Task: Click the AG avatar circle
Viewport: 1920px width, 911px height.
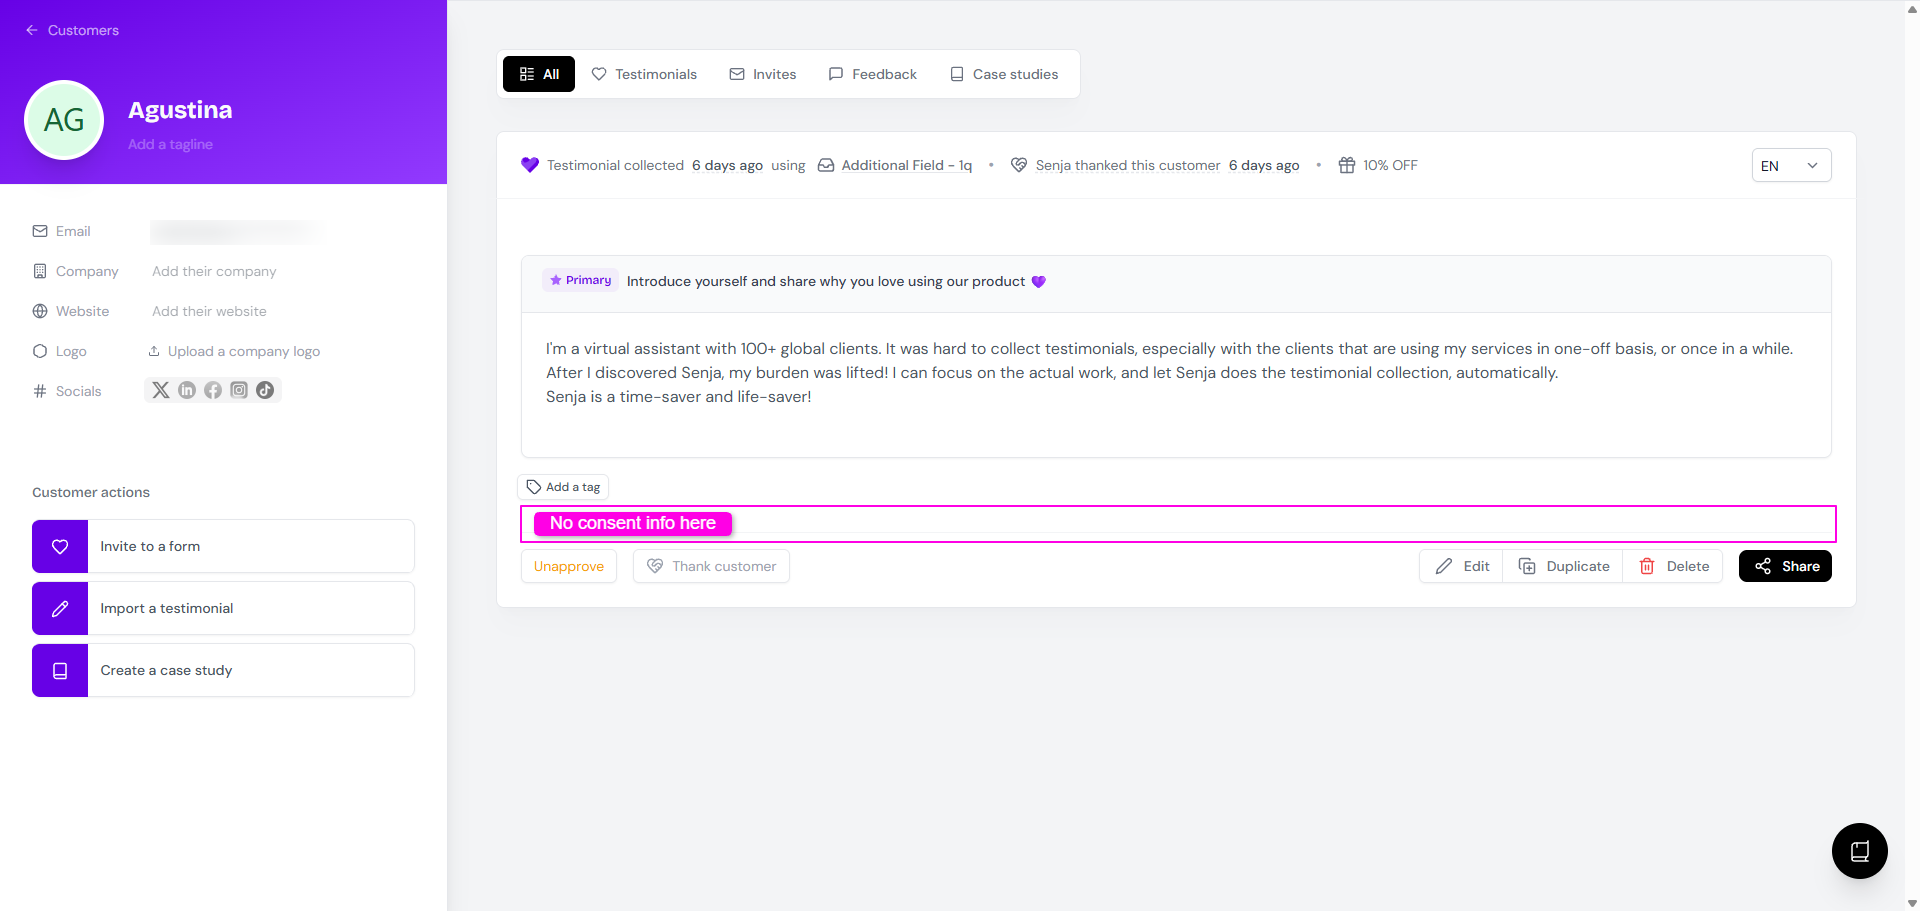Action: coord(64,120)
